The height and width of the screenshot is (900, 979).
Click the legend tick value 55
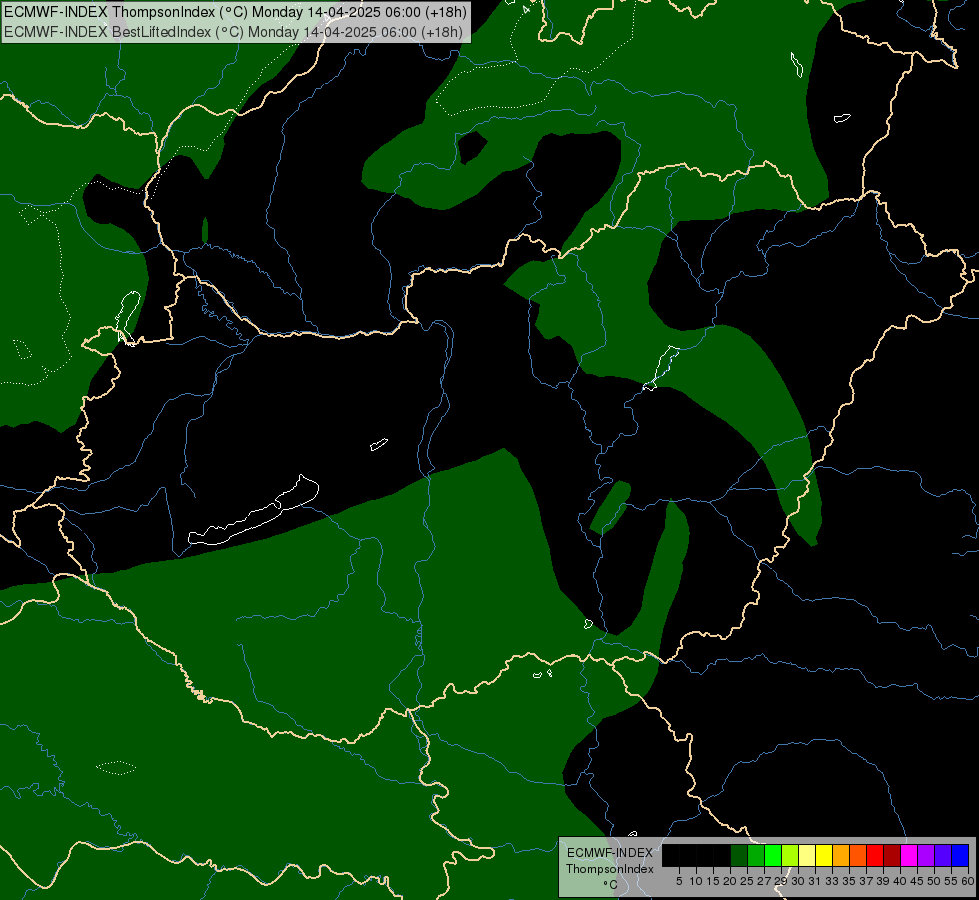point(952,881)
